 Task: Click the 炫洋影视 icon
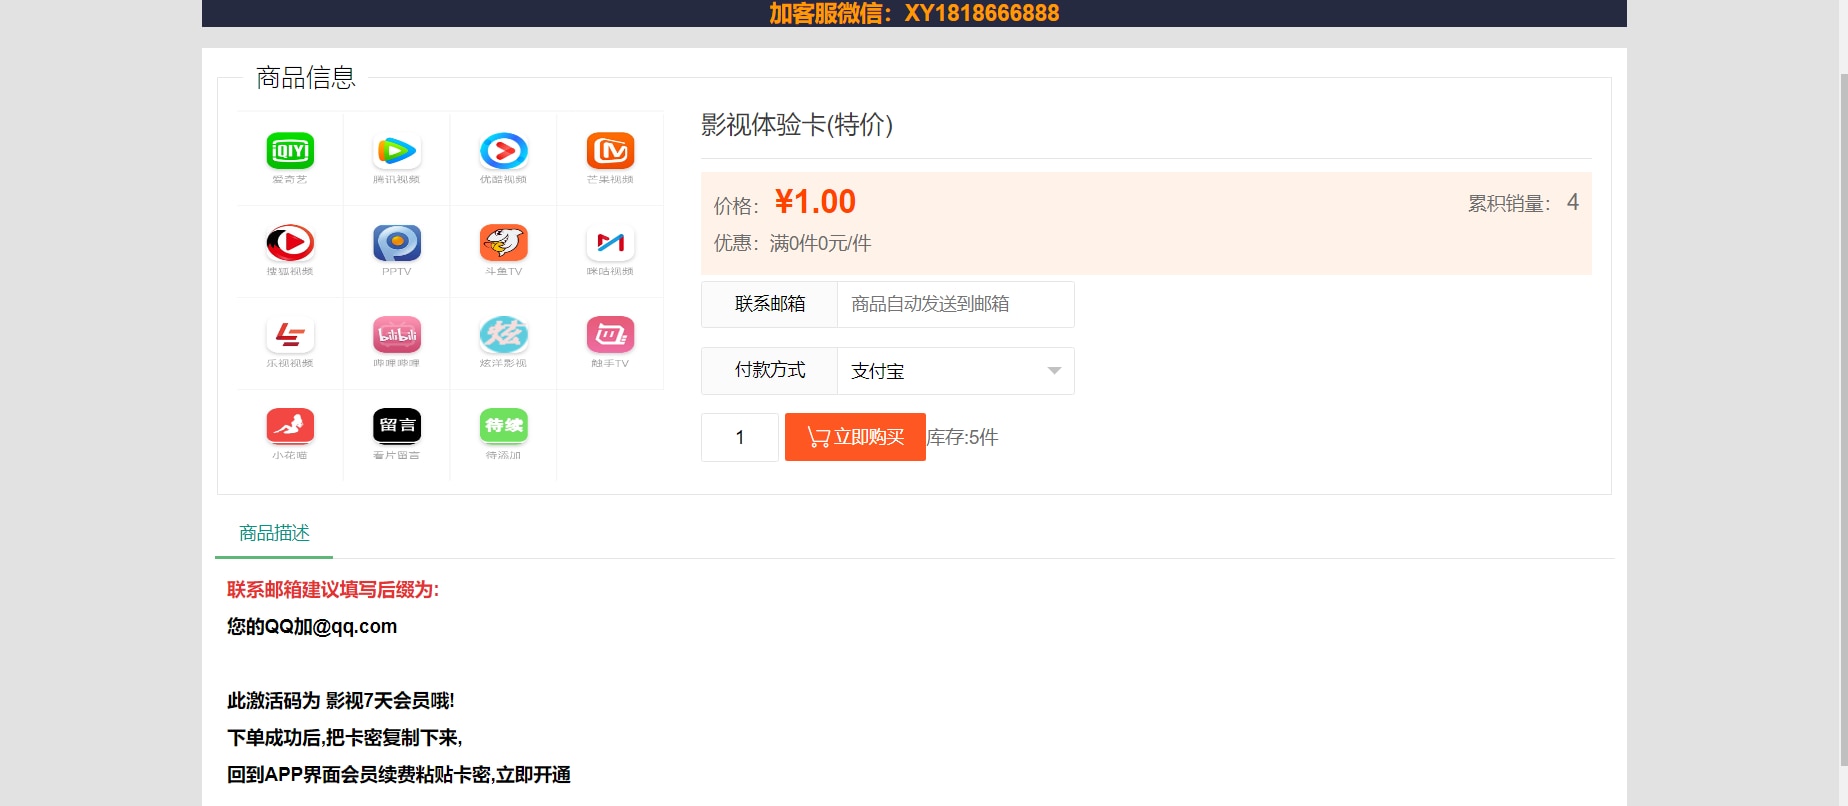tap(504, 335)
